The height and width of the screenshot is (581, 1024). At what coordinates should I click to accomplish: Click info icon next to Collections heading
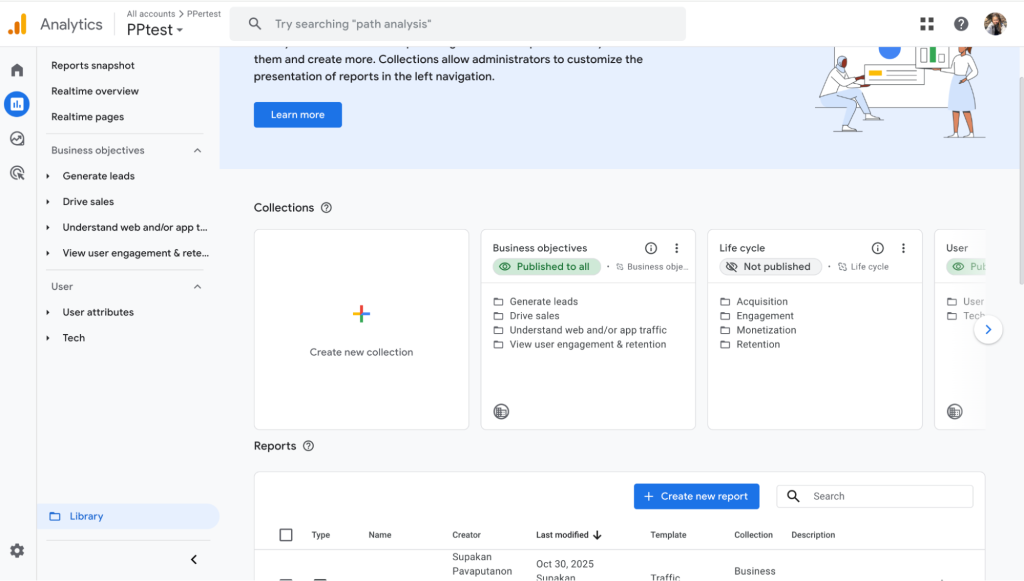point(326,208)
